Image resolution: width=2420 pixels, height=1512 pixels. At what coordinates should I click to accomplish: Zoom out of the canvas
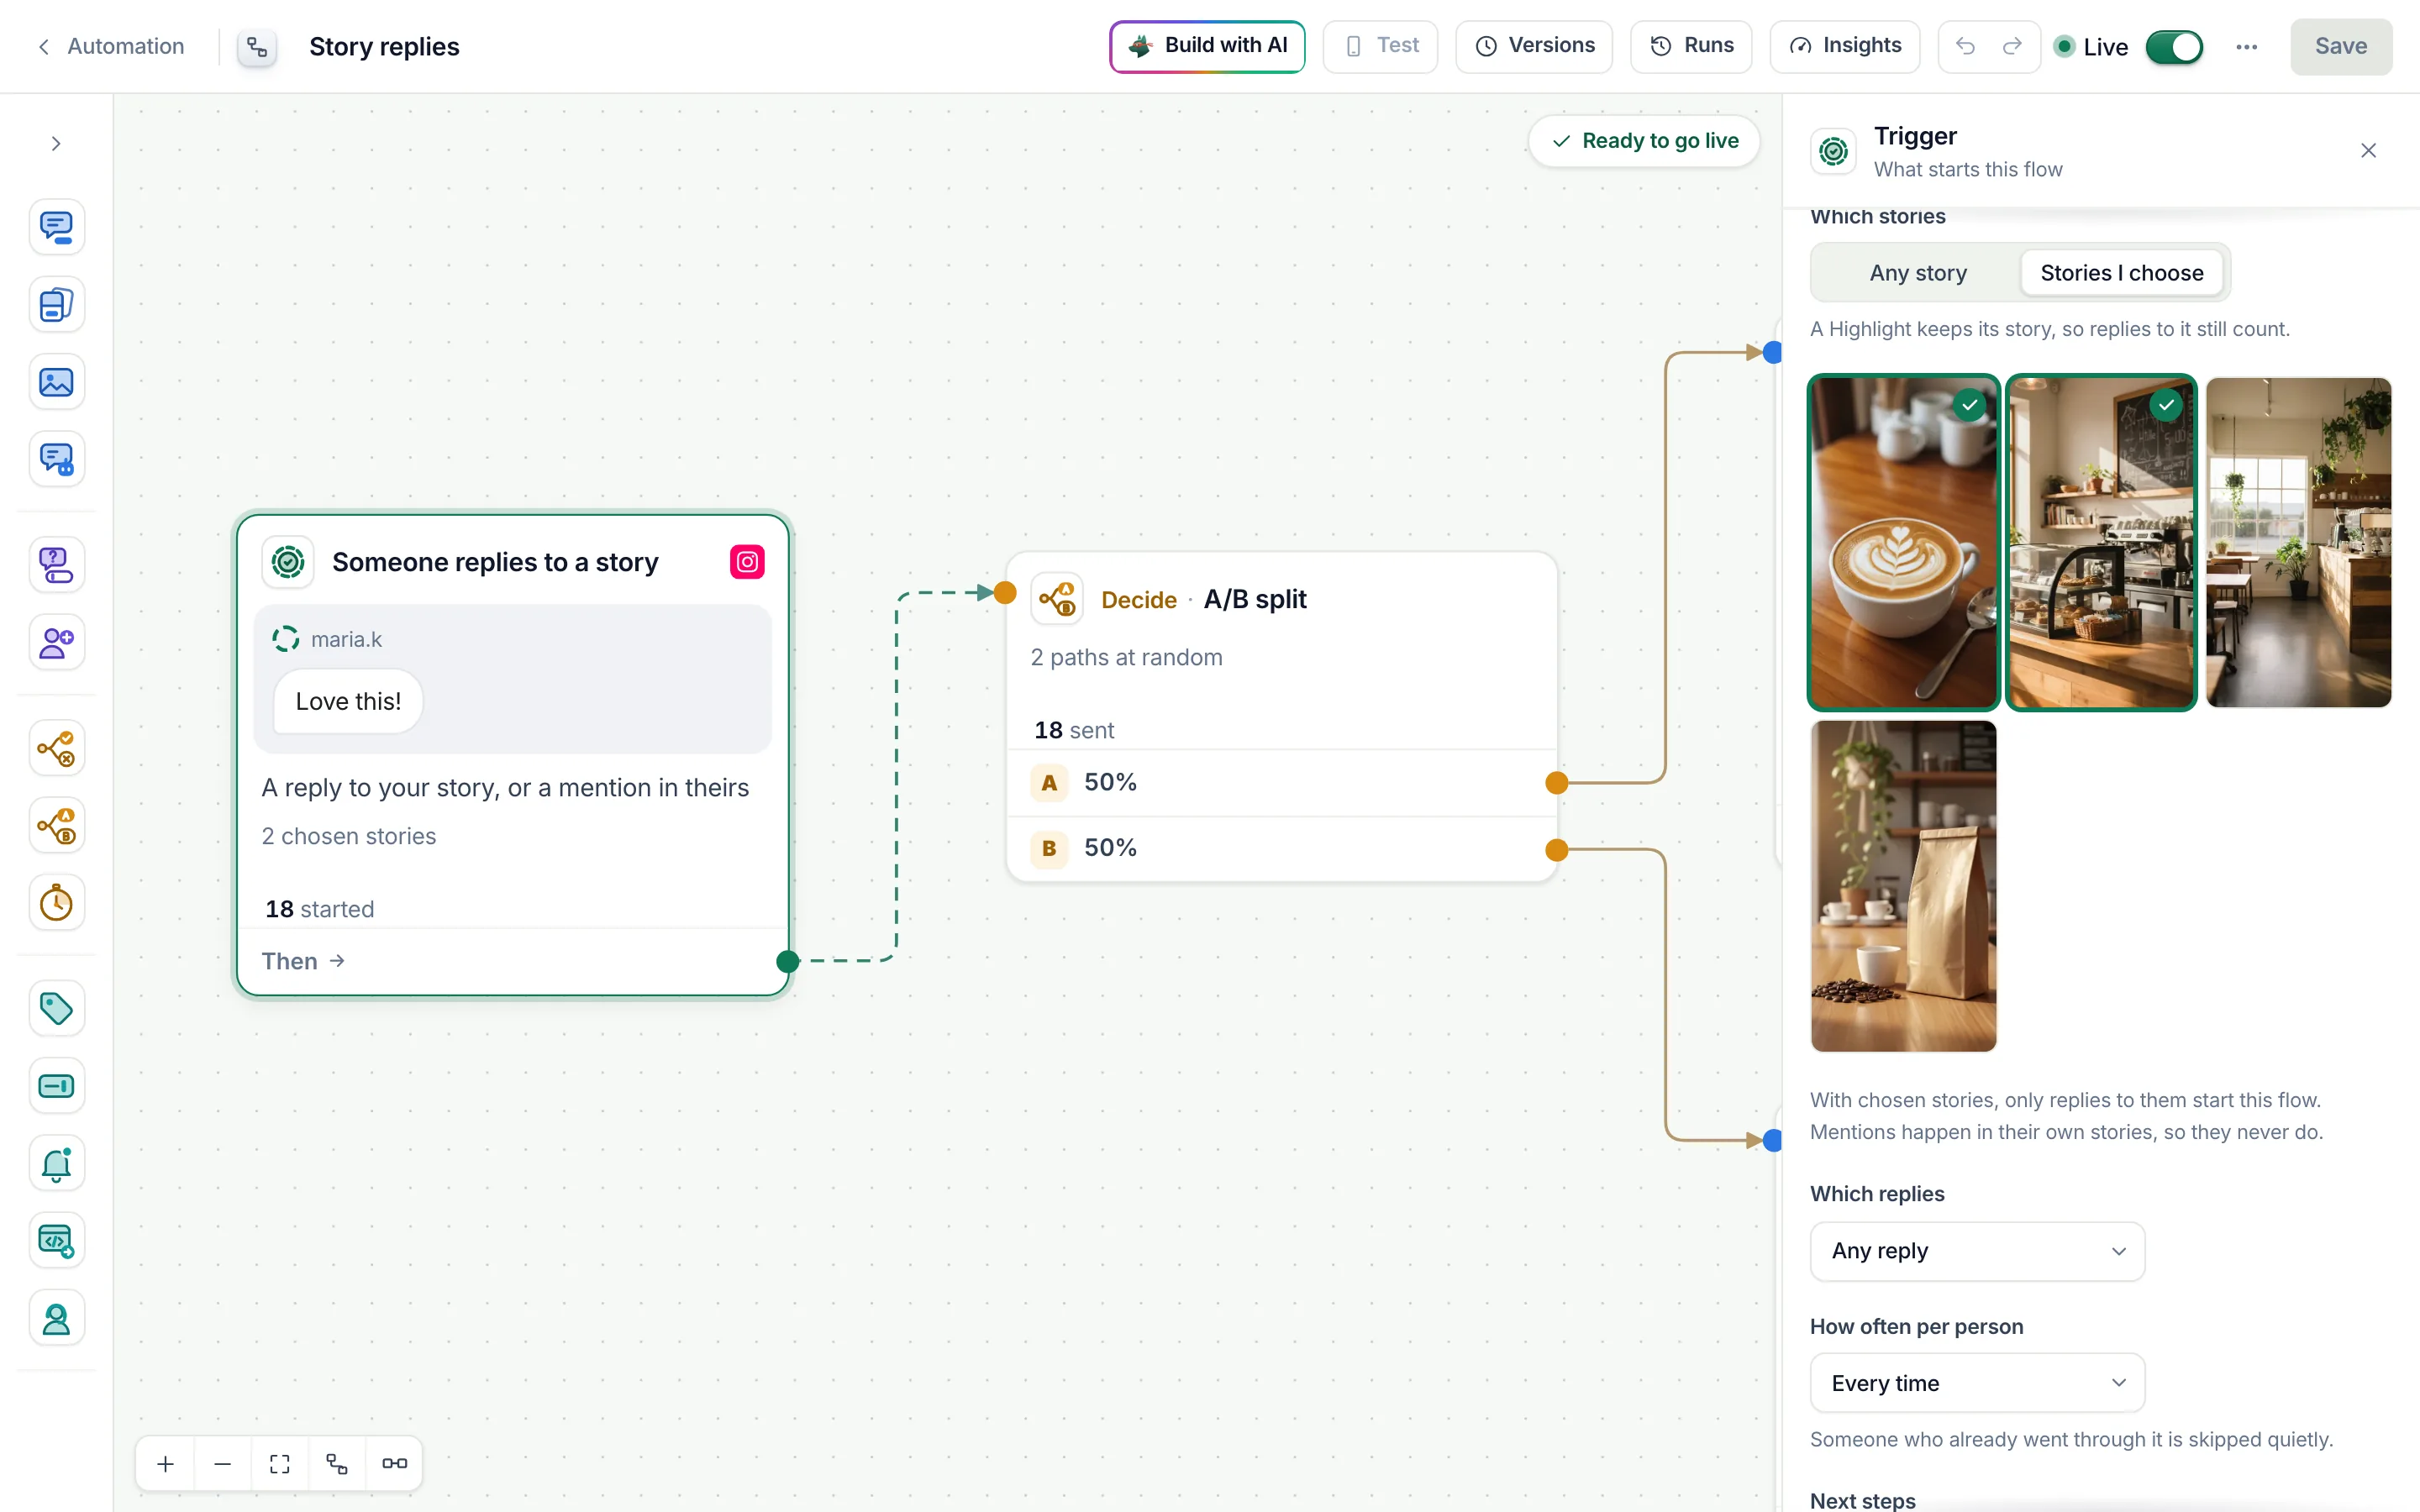[x=223, y=1464]
